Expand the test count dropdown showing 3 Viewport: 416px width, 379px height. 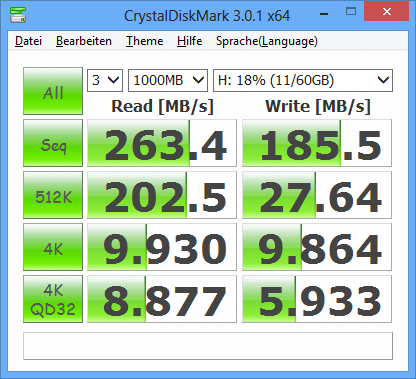(105, 80)
